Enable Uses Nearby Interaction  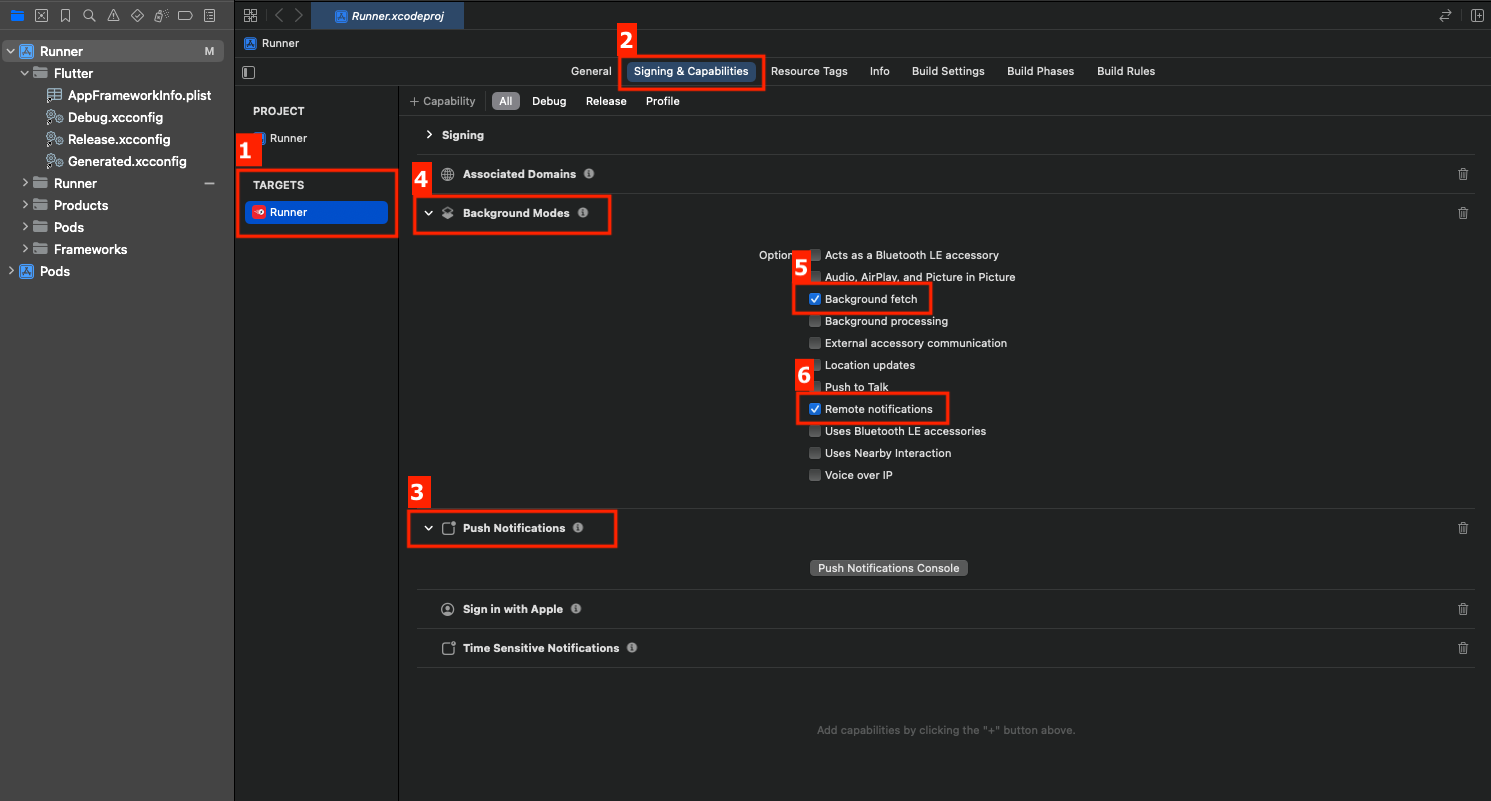coord(815,453)
